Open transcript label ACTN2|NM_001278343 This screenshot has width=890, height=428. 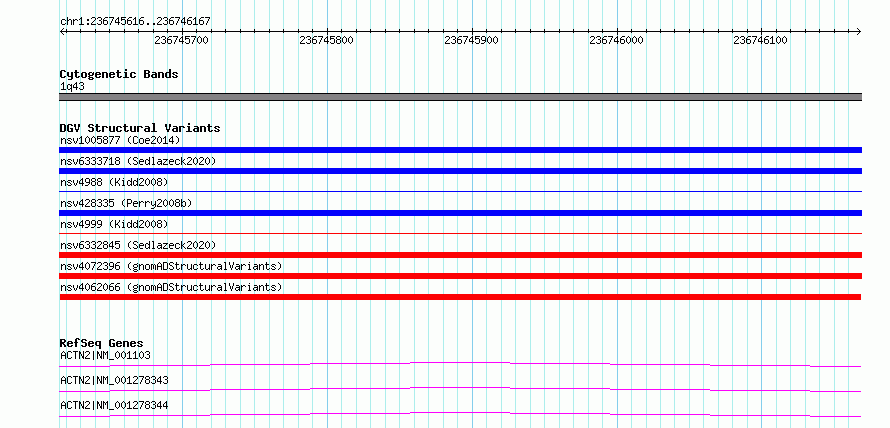coord(114,380)
